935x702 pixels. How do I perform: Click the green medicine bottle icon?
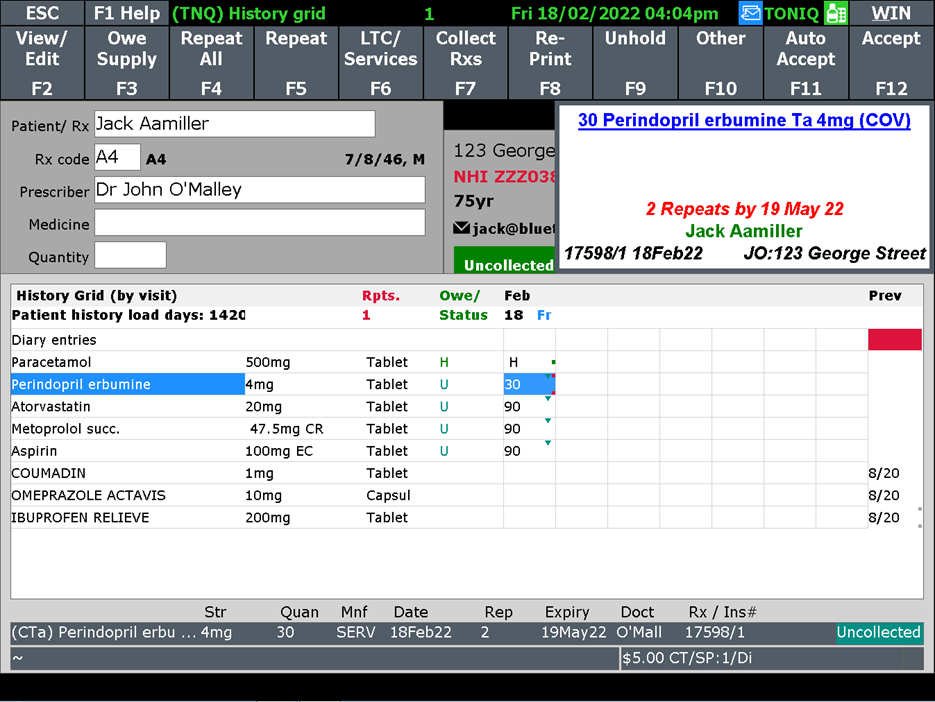(x=835, y=13)
